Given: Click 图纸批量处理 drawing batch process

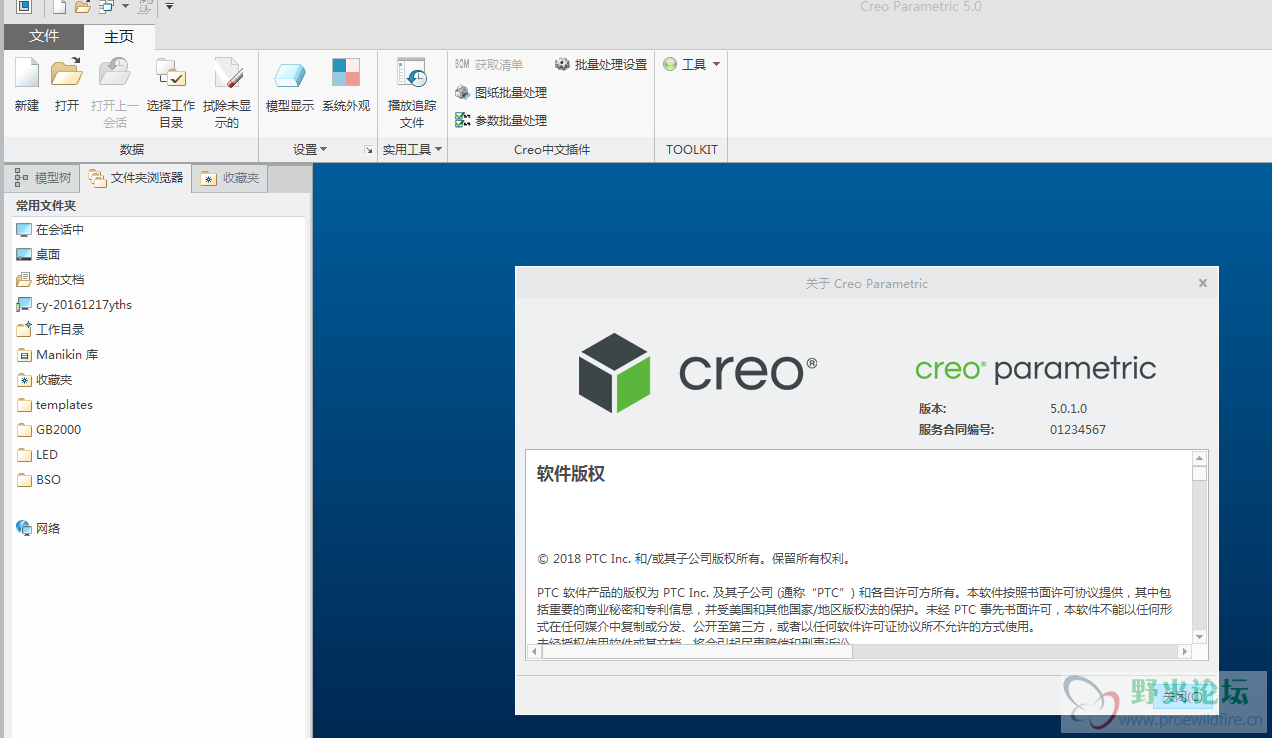Looking at the screenshot, I should (501, 92).
